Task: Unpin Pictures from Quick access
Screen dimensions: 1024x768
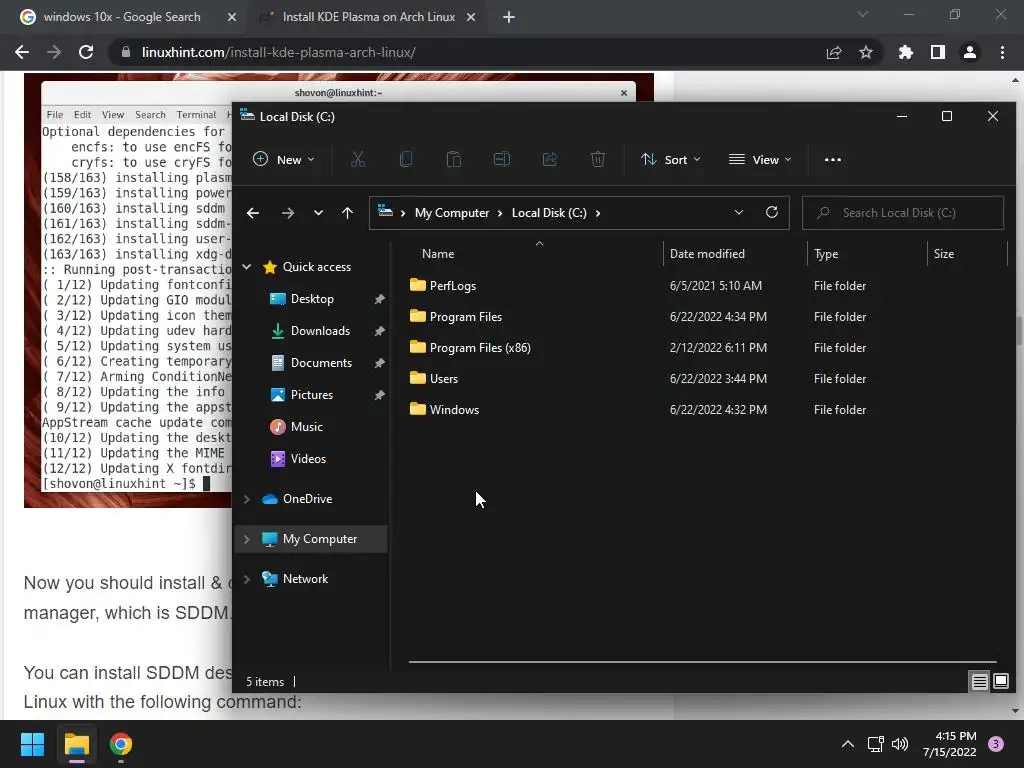Action: [379, 395]
